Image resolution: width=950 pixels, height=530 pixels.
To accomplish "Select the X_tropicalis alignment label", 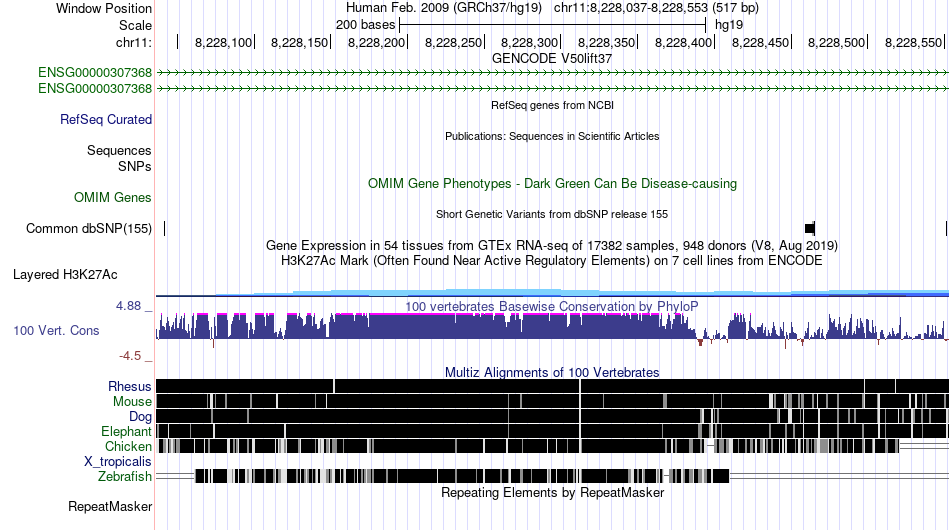I will 118,462.
